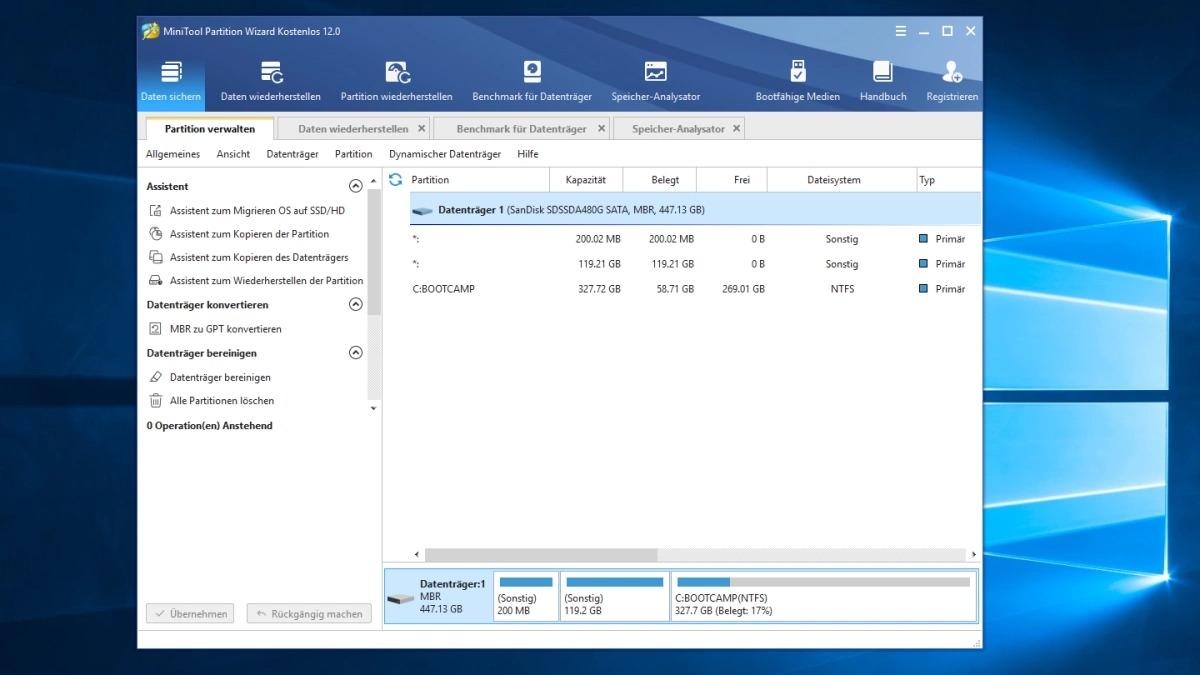Sort by the Dateisystem column header

coord(841,180)
